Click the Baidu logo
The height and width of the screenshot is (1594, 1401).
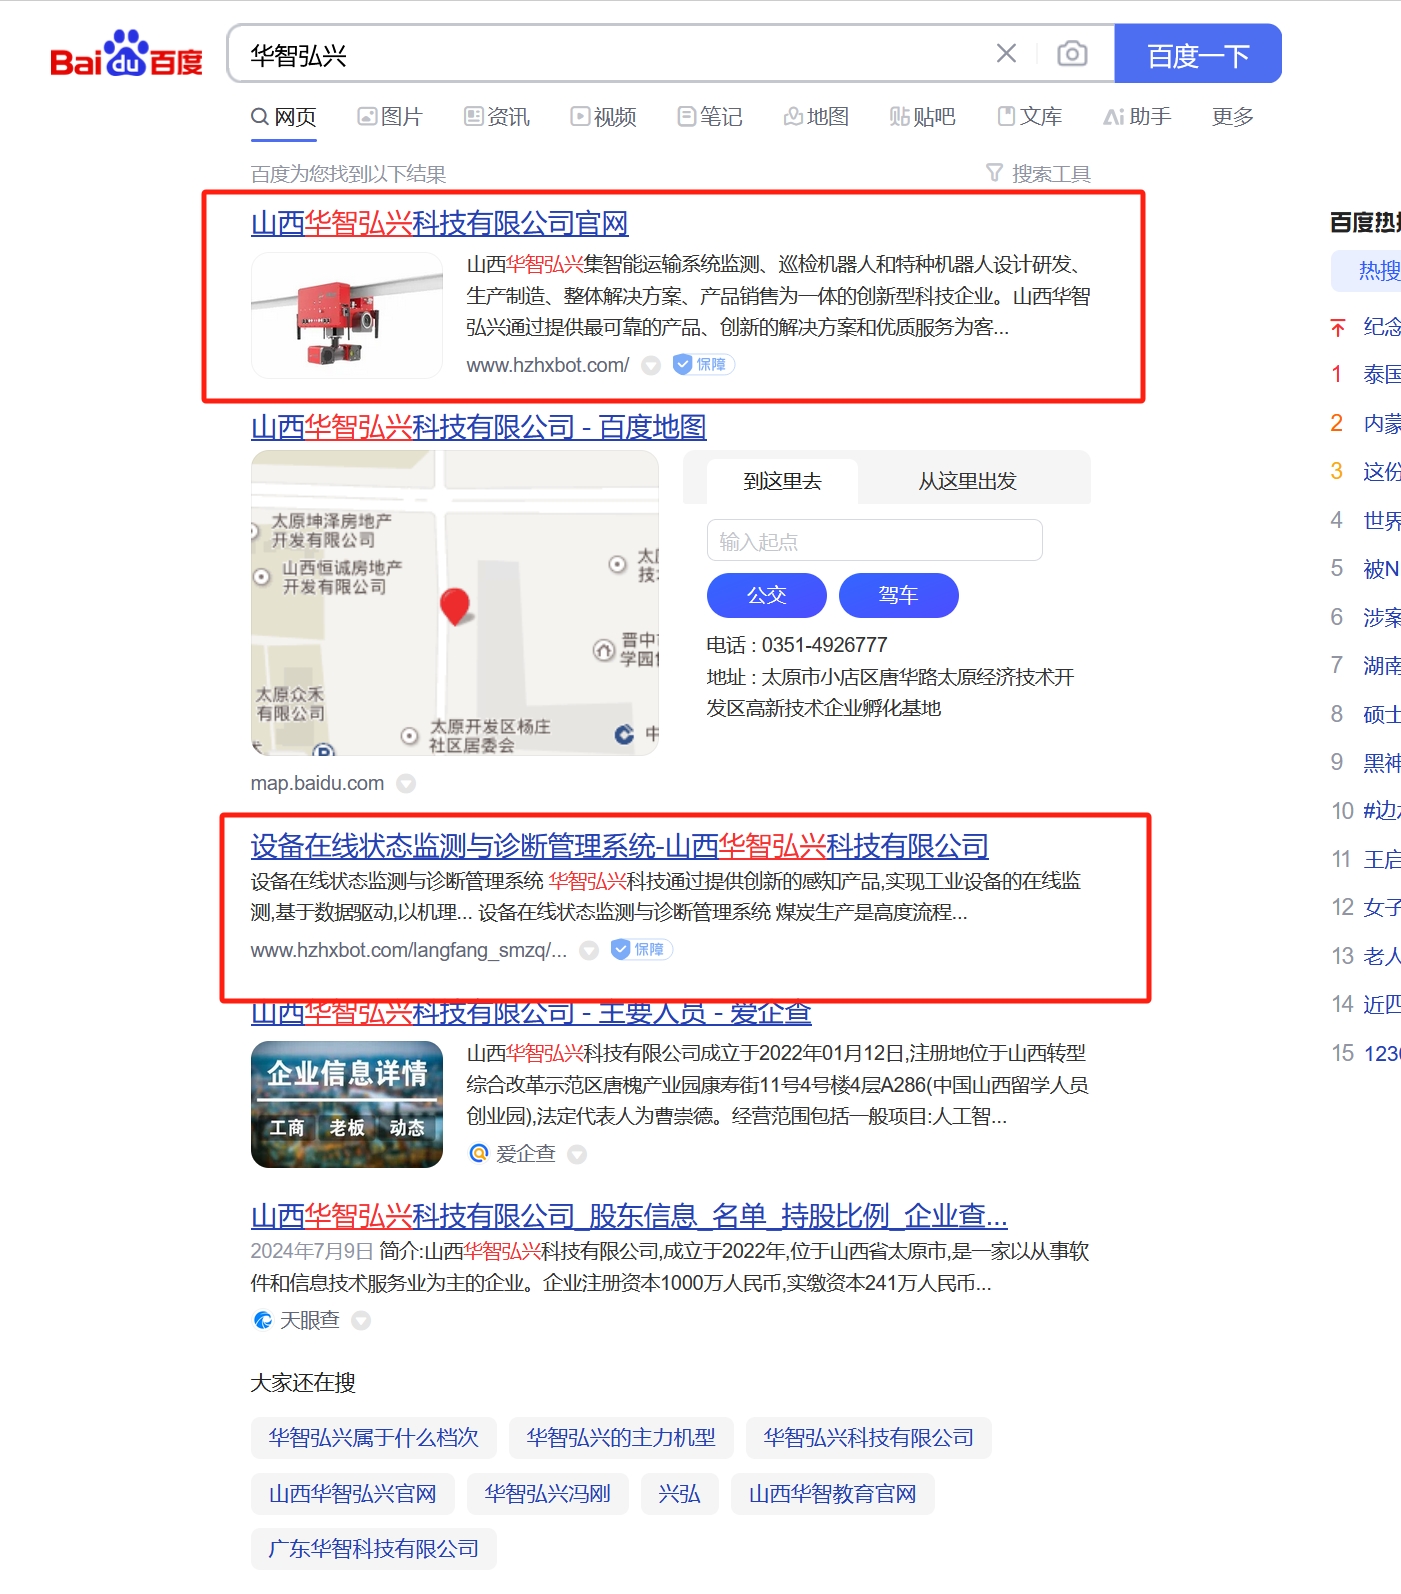coord(126,54)
